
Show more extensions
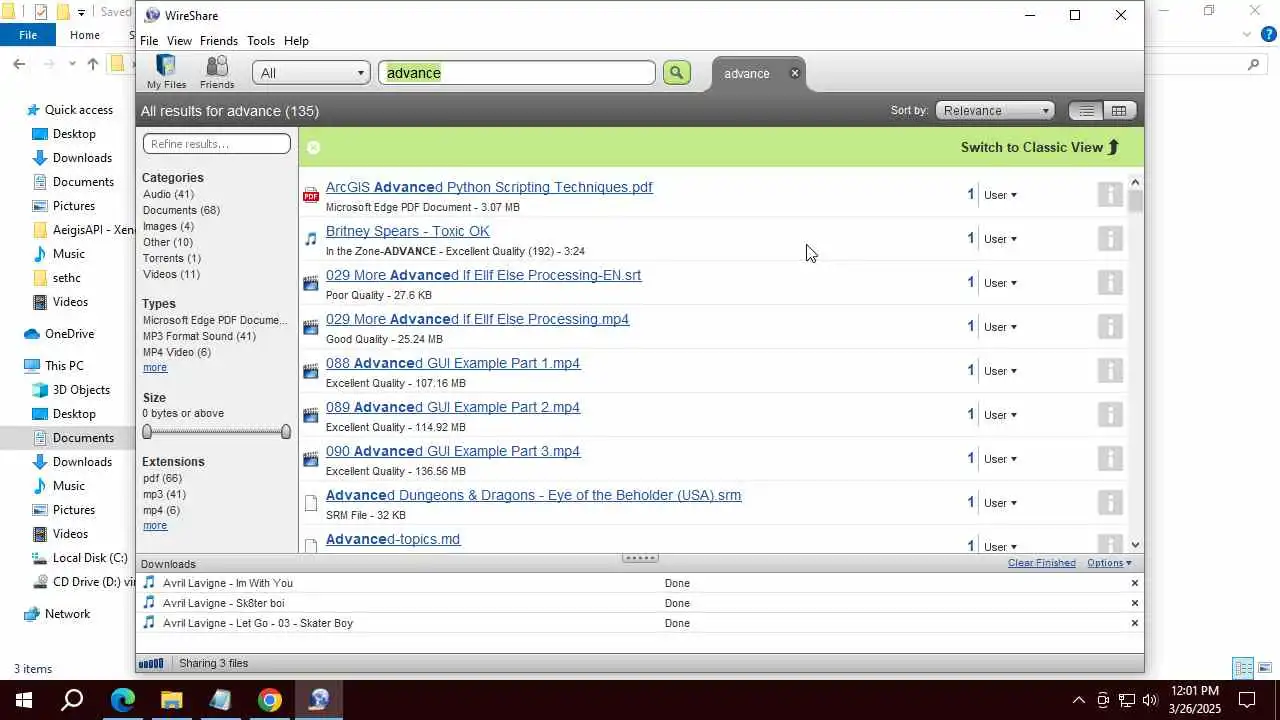(155, 525)
